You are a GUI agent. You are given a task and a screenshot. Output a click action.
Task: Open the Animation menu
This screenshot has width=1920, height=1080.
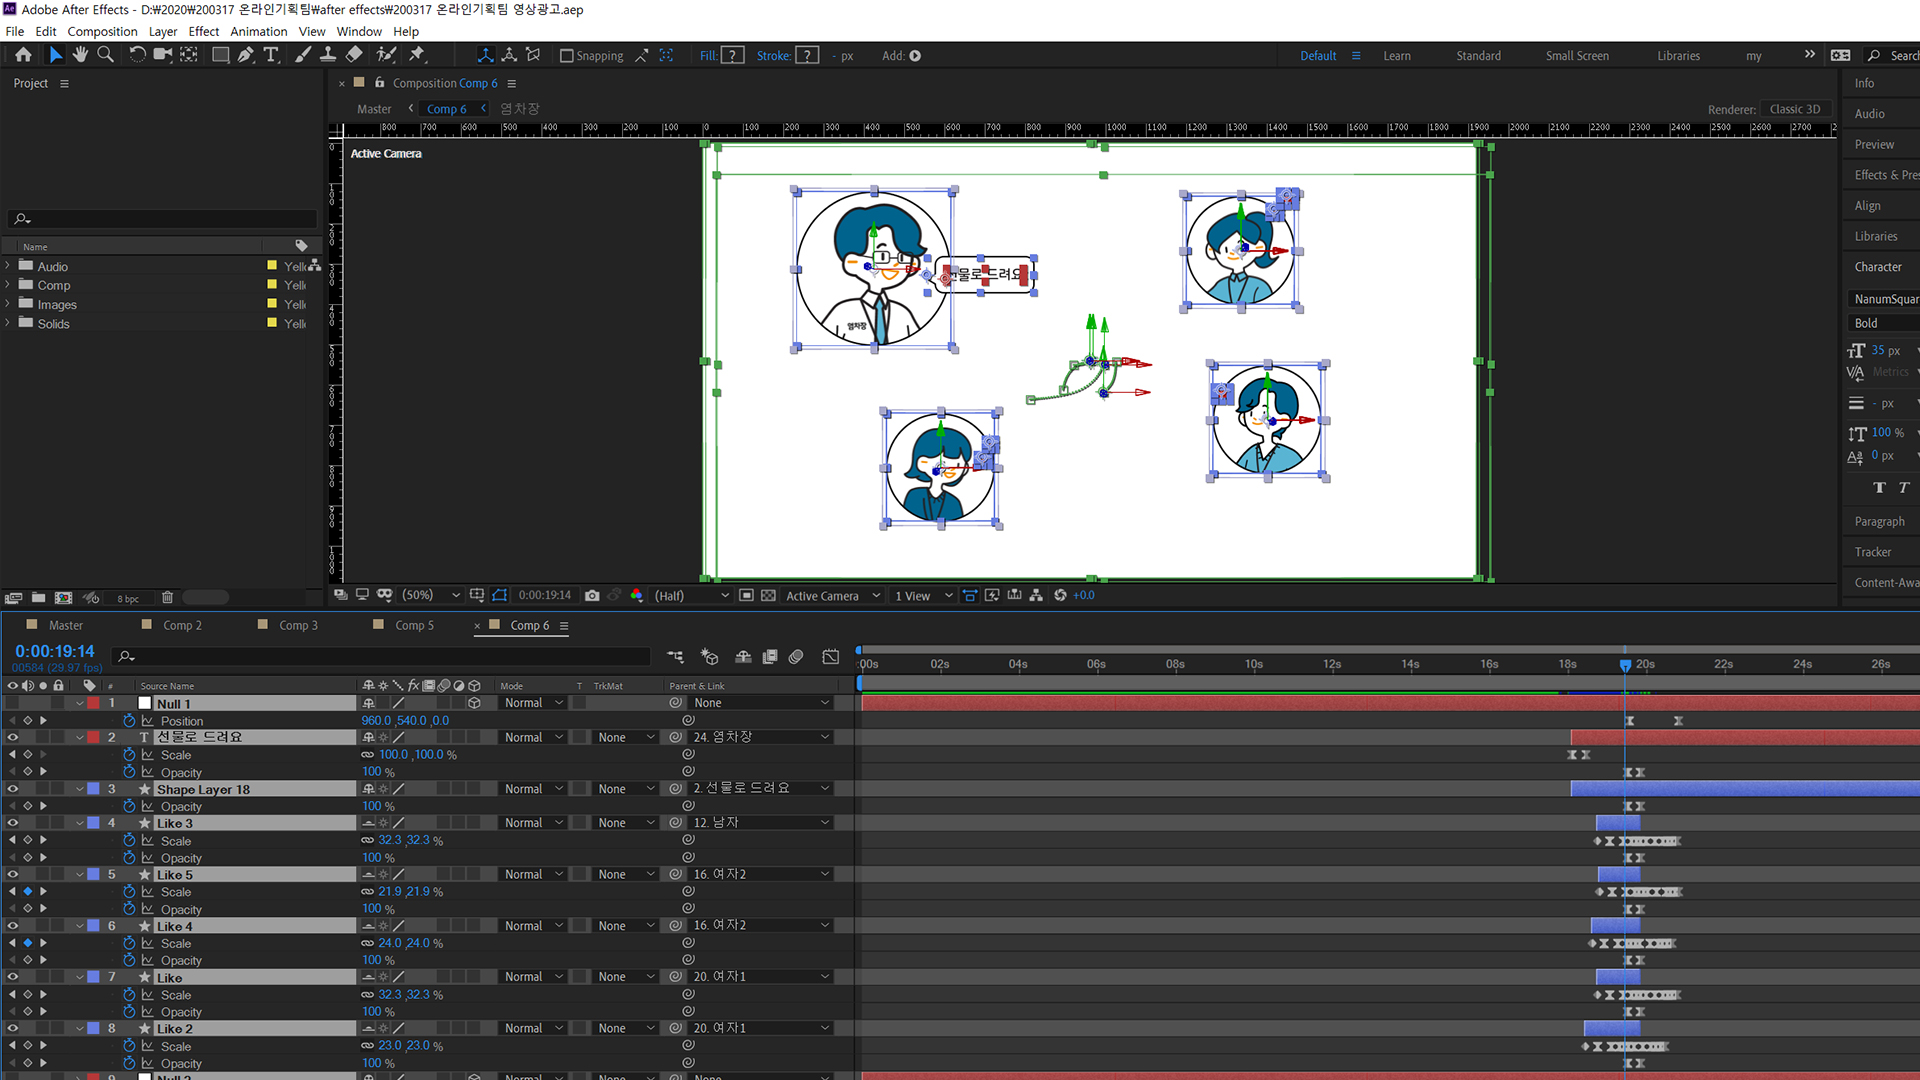point(258,31)
